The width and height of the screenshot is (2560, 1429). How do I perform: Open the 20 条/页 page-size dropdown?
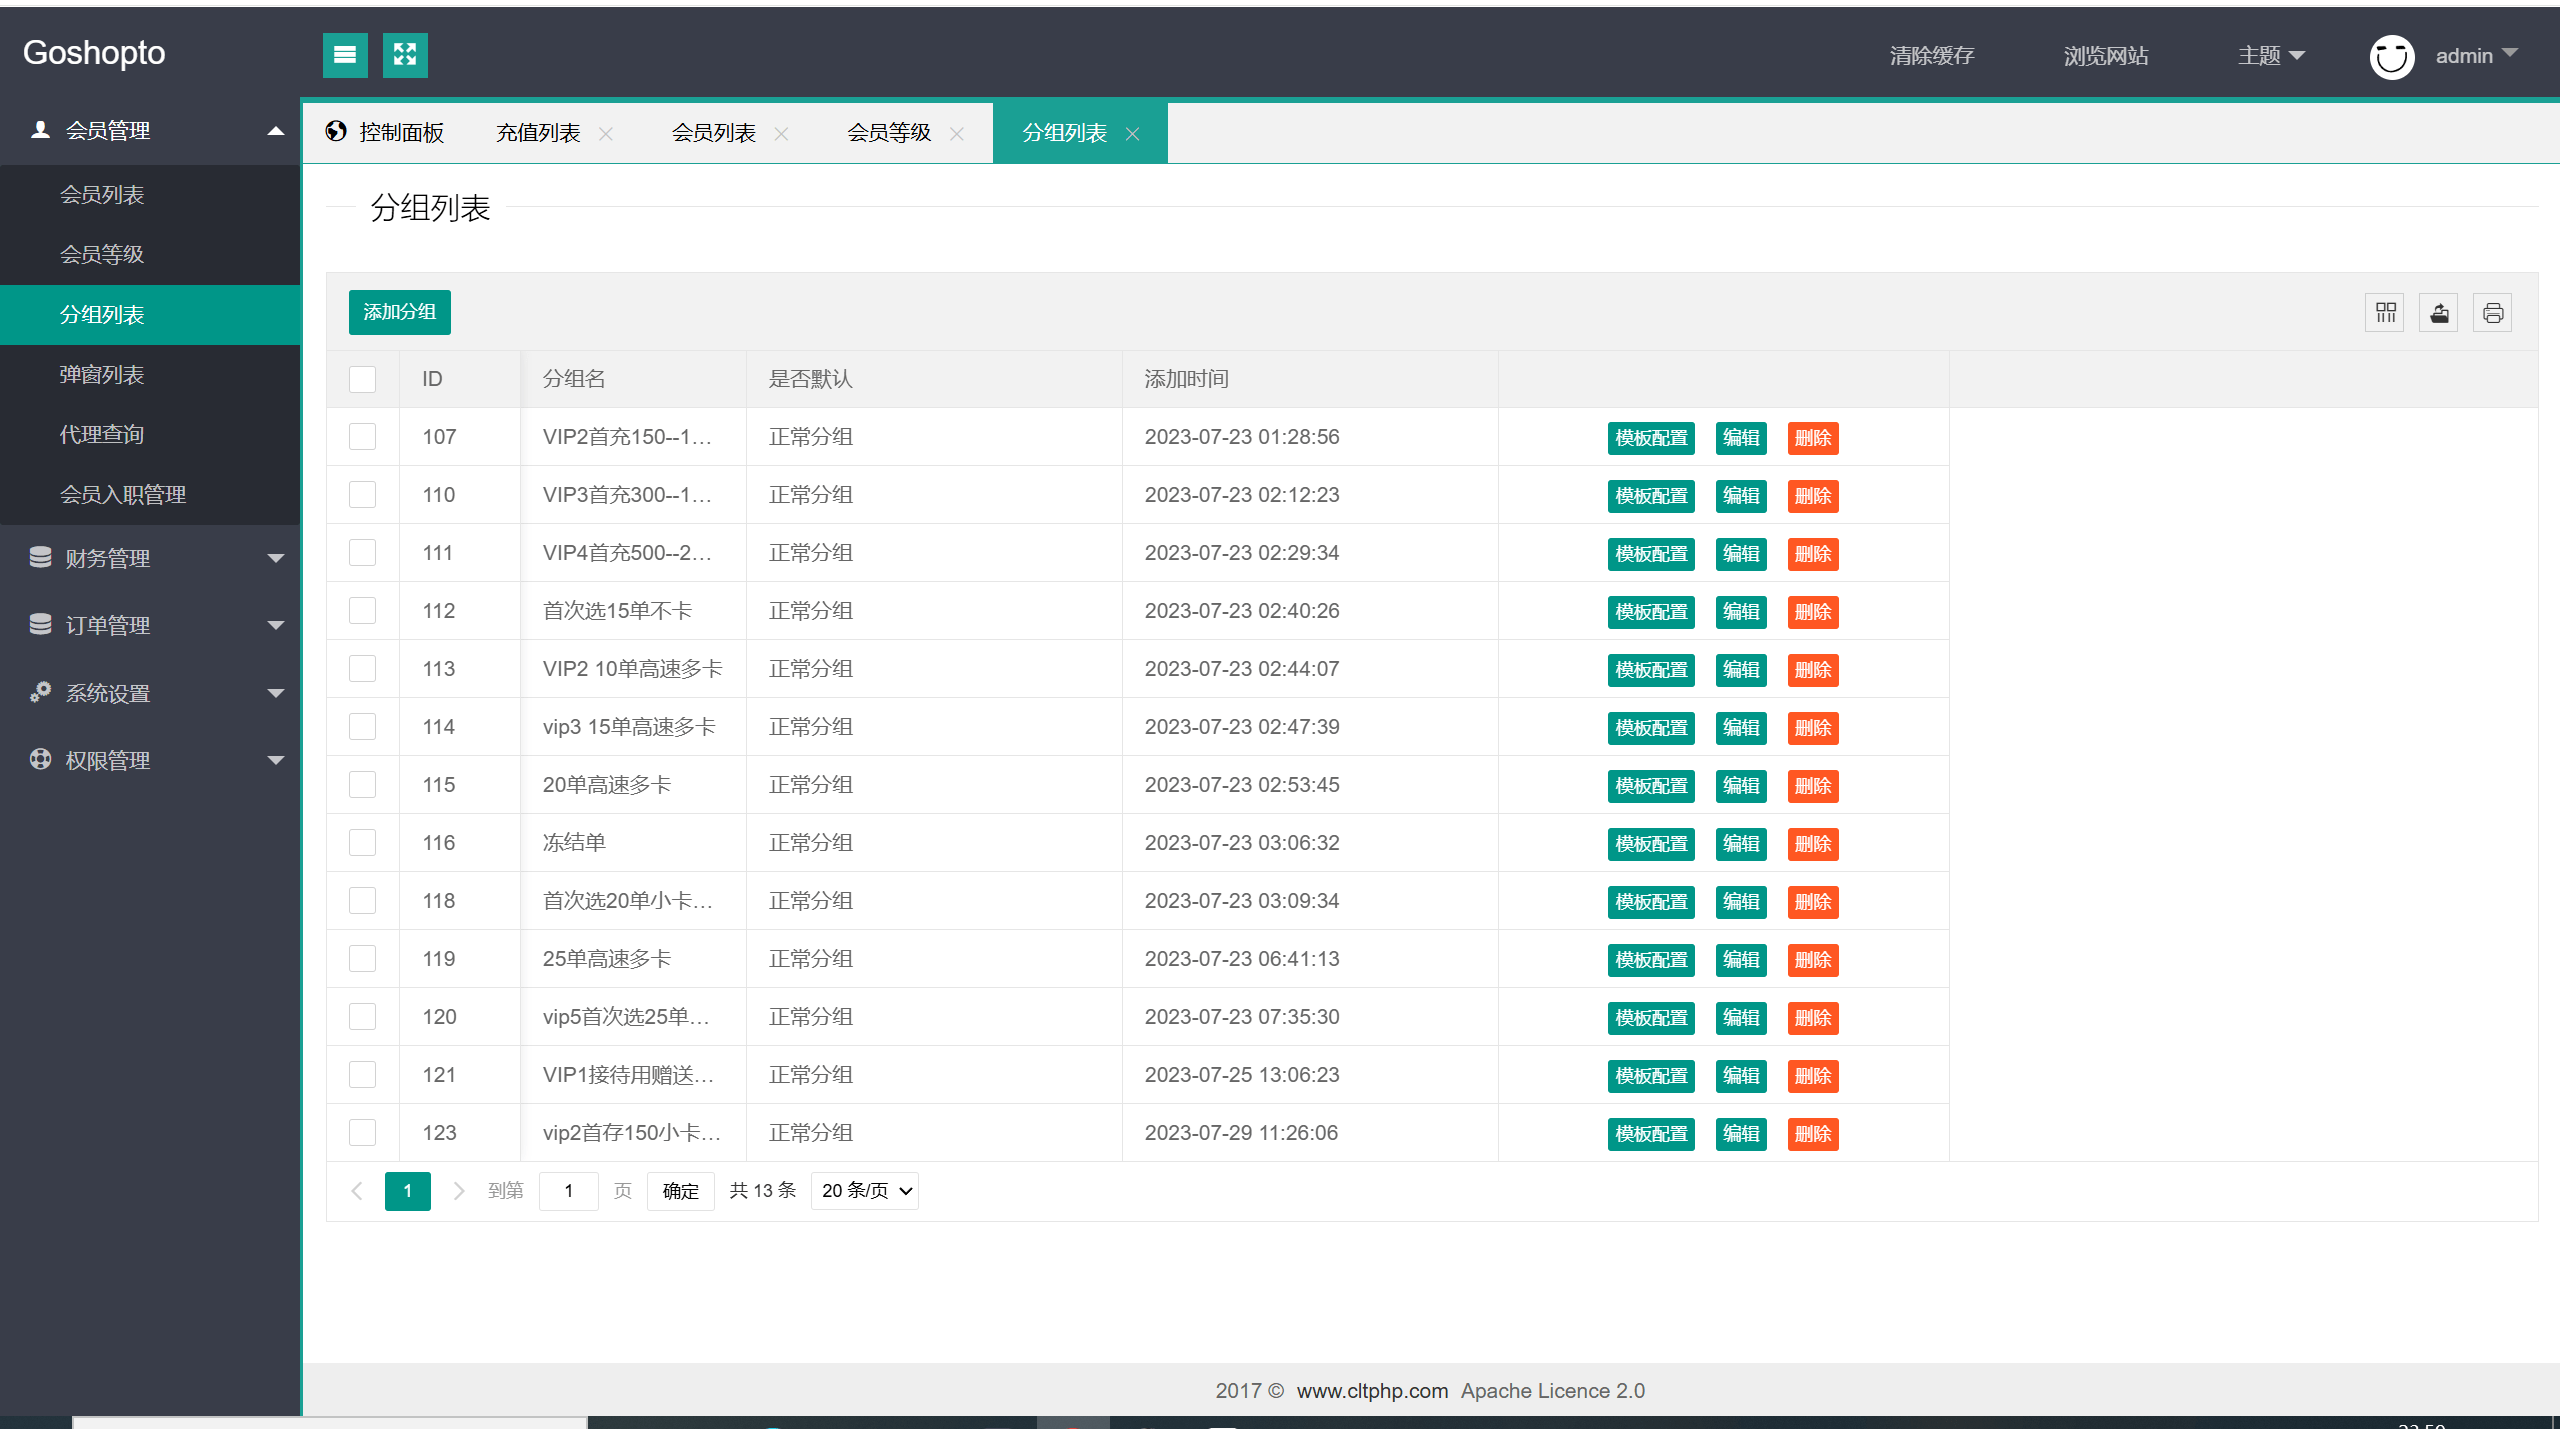click(x=865, y=1191)
